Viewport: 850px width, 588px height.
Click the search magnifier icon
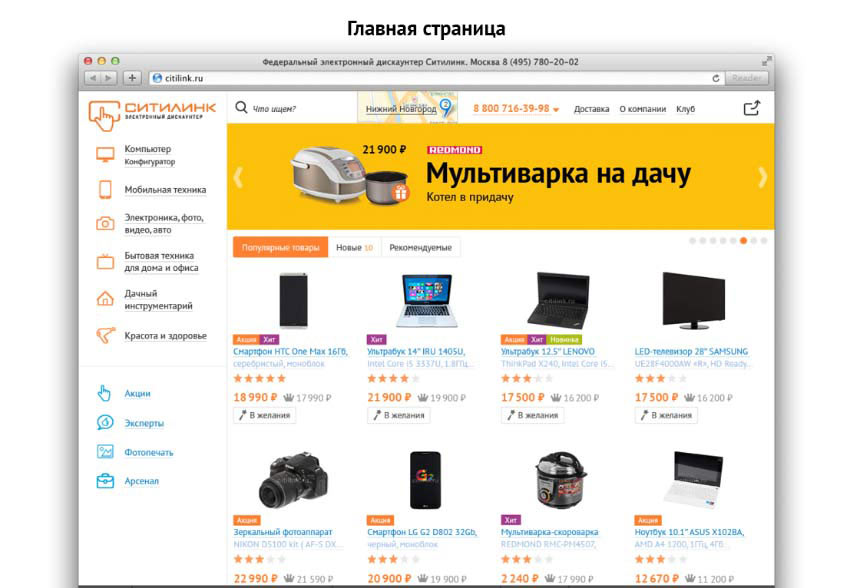pyautogui.click(x=241, y=107)
